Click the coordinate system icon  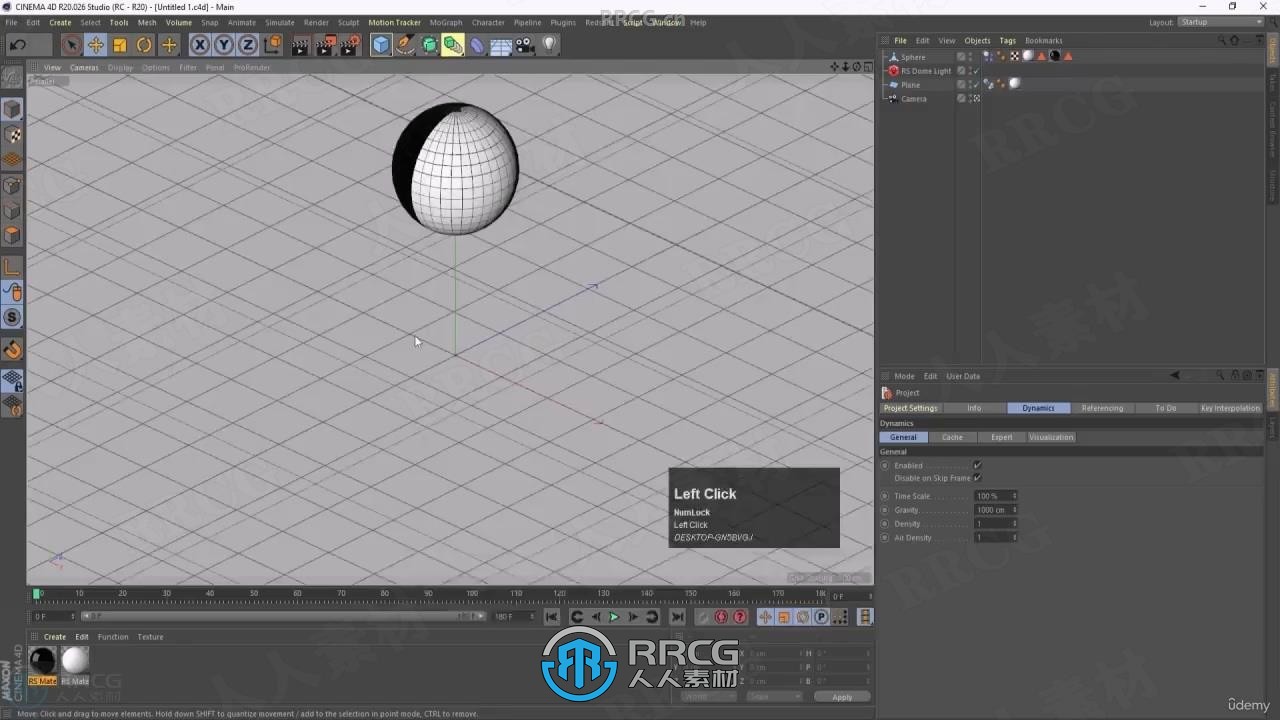click(272, 44)
